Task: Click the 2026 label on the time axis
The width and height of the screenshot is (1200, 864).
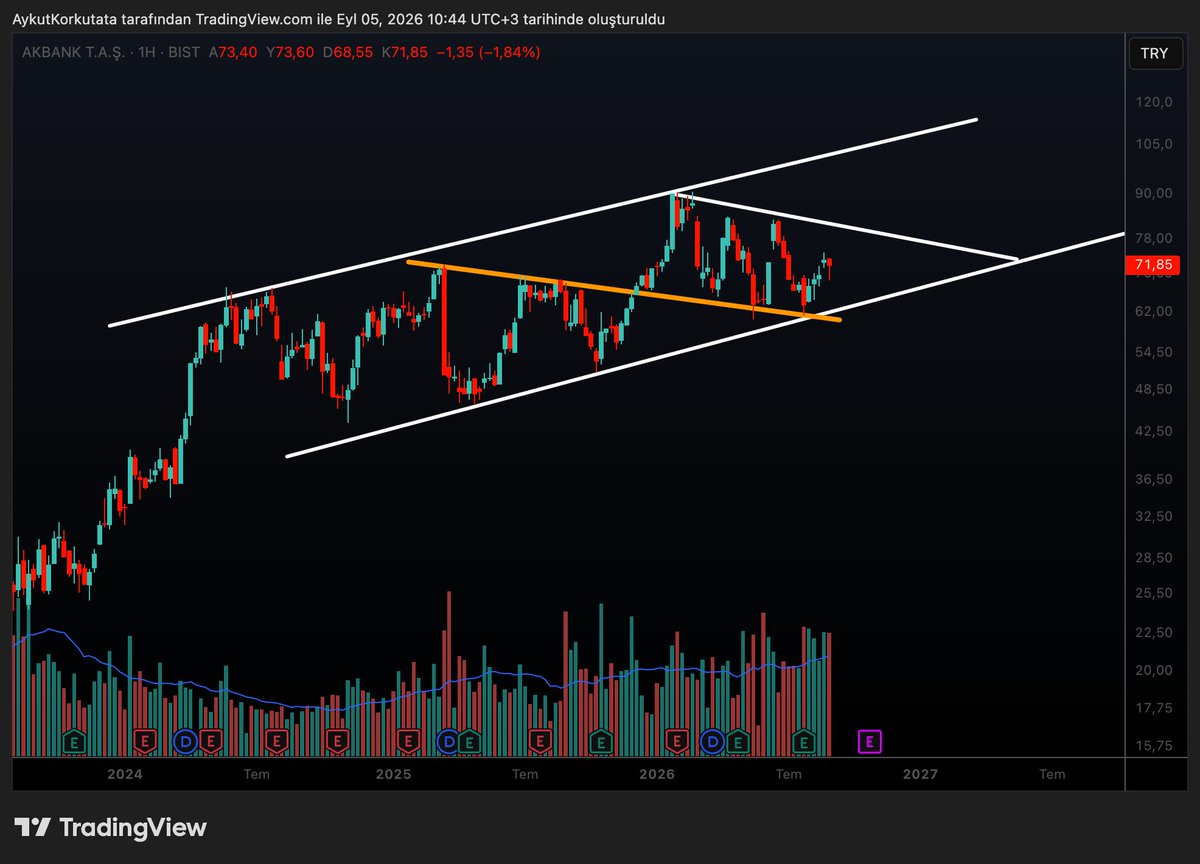Action: 657,774
